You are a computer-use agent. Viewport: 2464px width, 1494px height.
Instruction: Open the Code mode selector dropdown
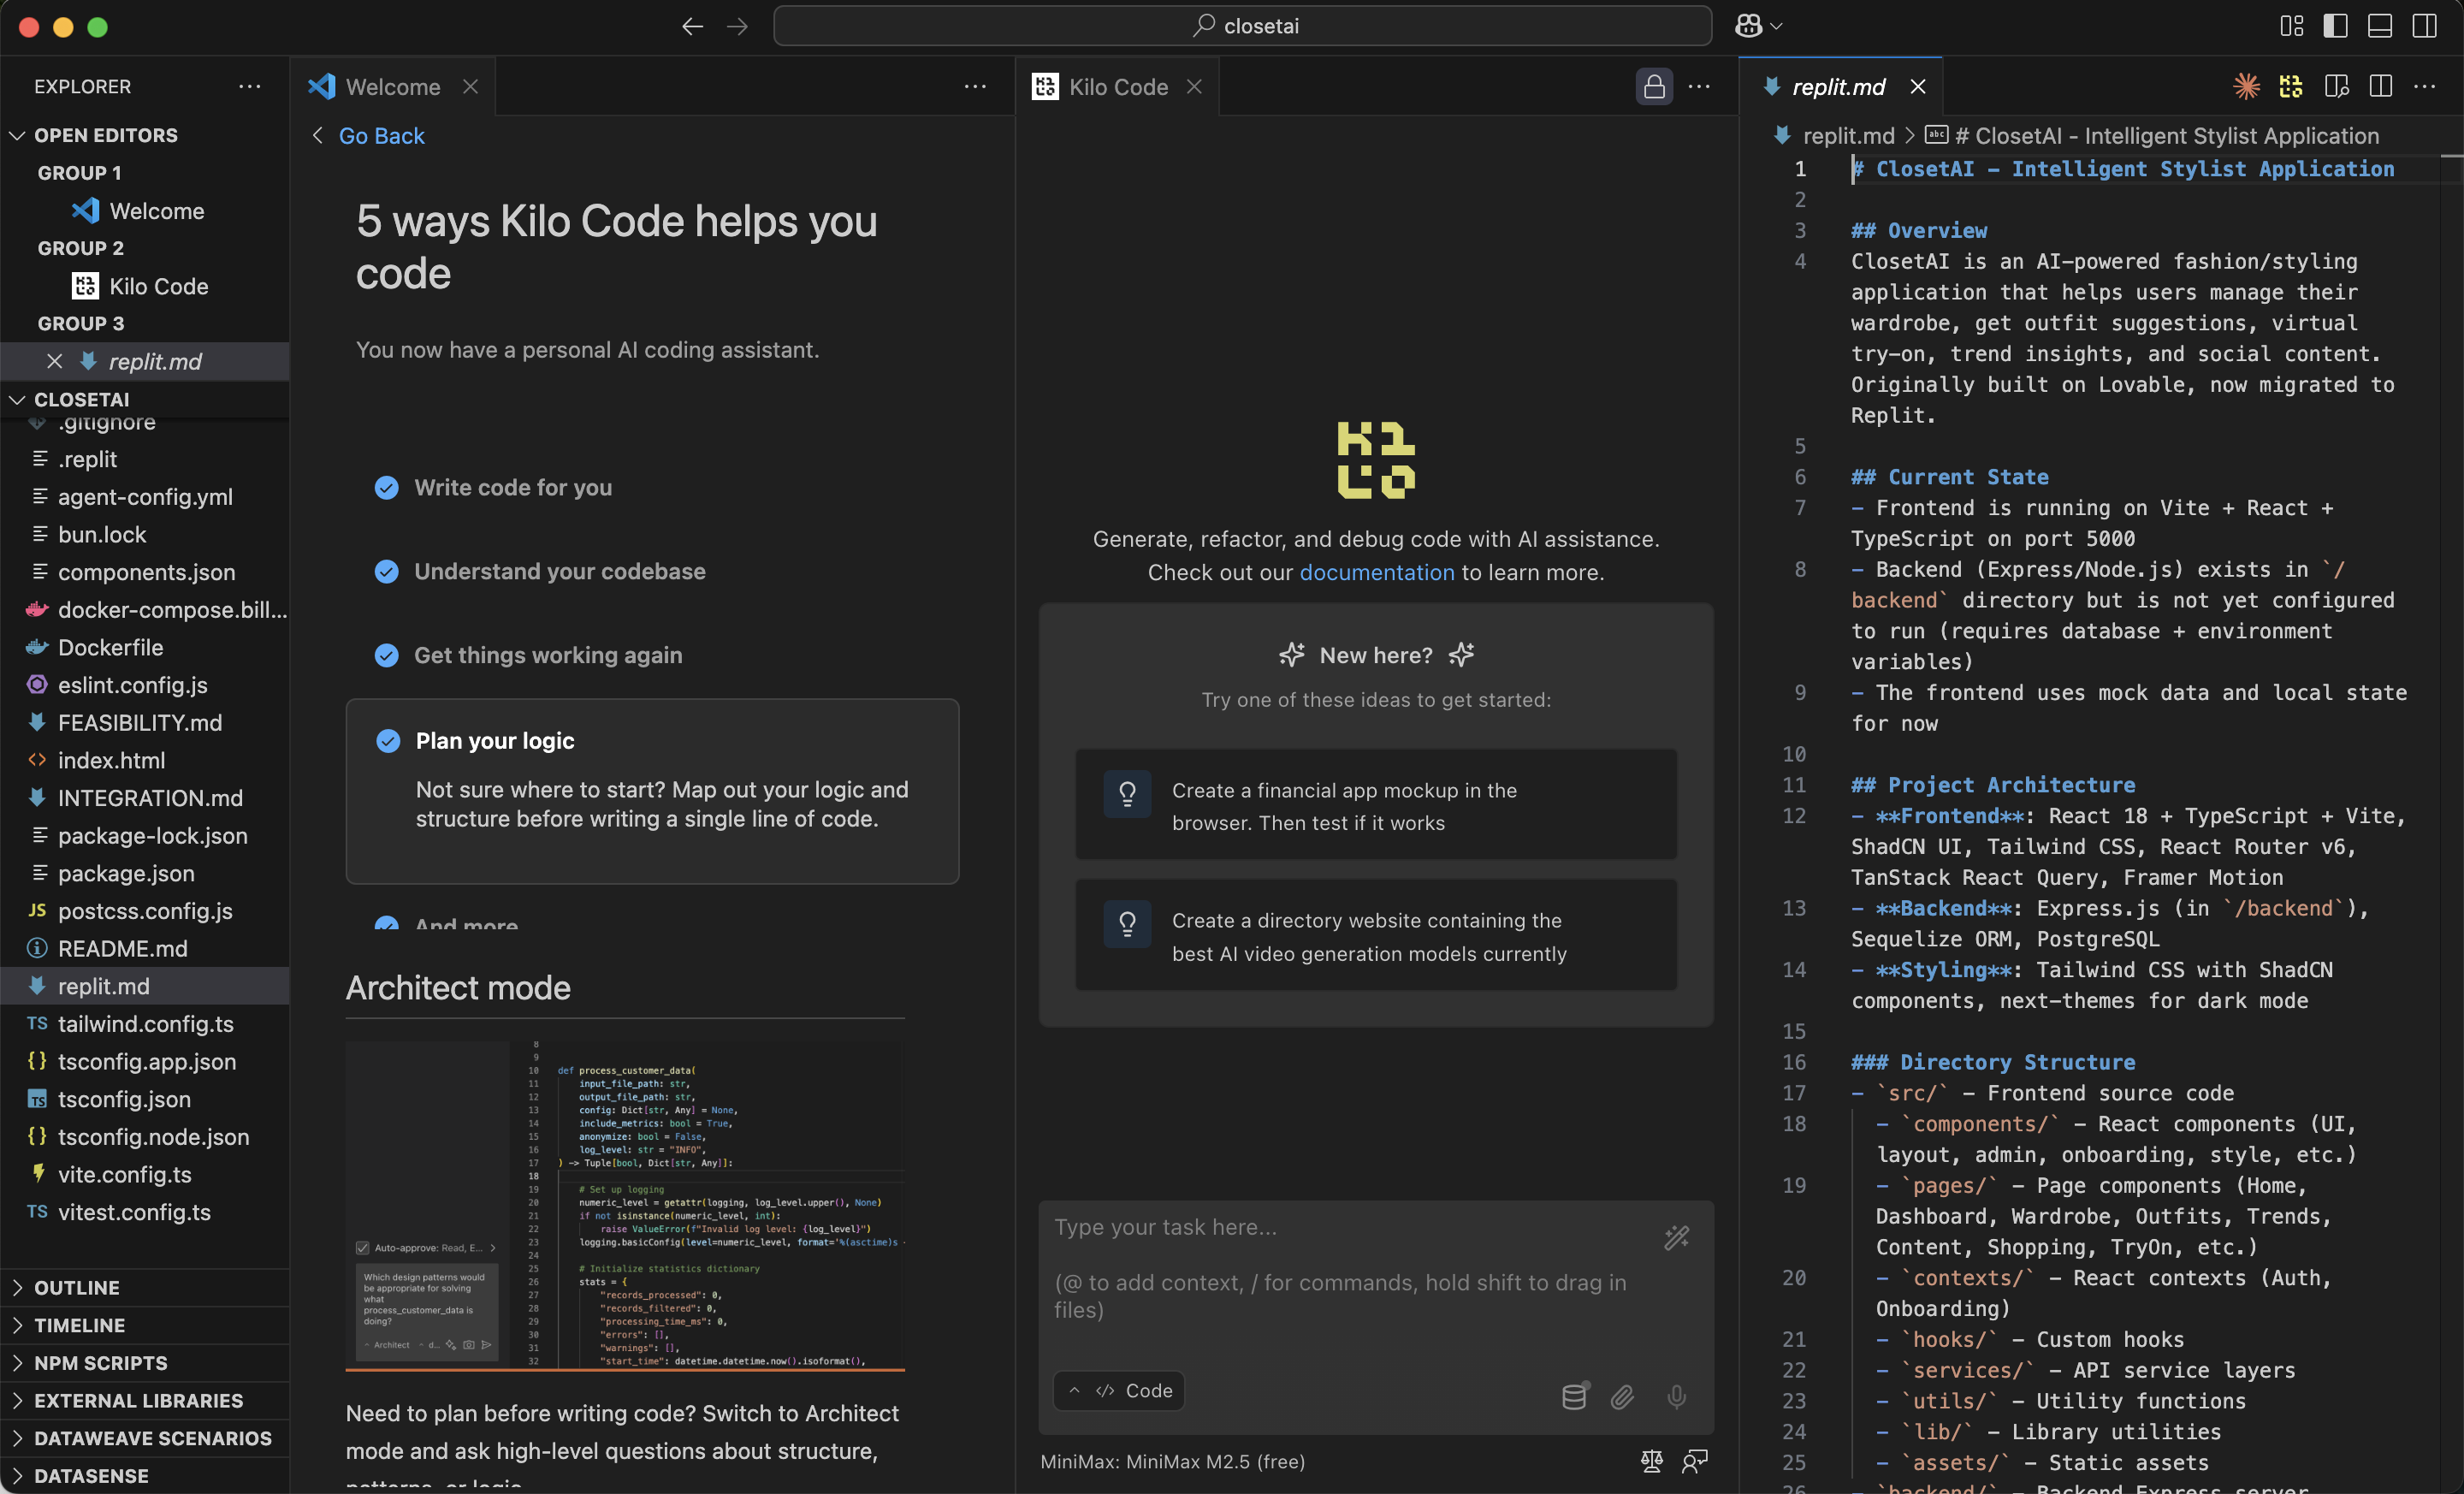click(1119, 1390)
